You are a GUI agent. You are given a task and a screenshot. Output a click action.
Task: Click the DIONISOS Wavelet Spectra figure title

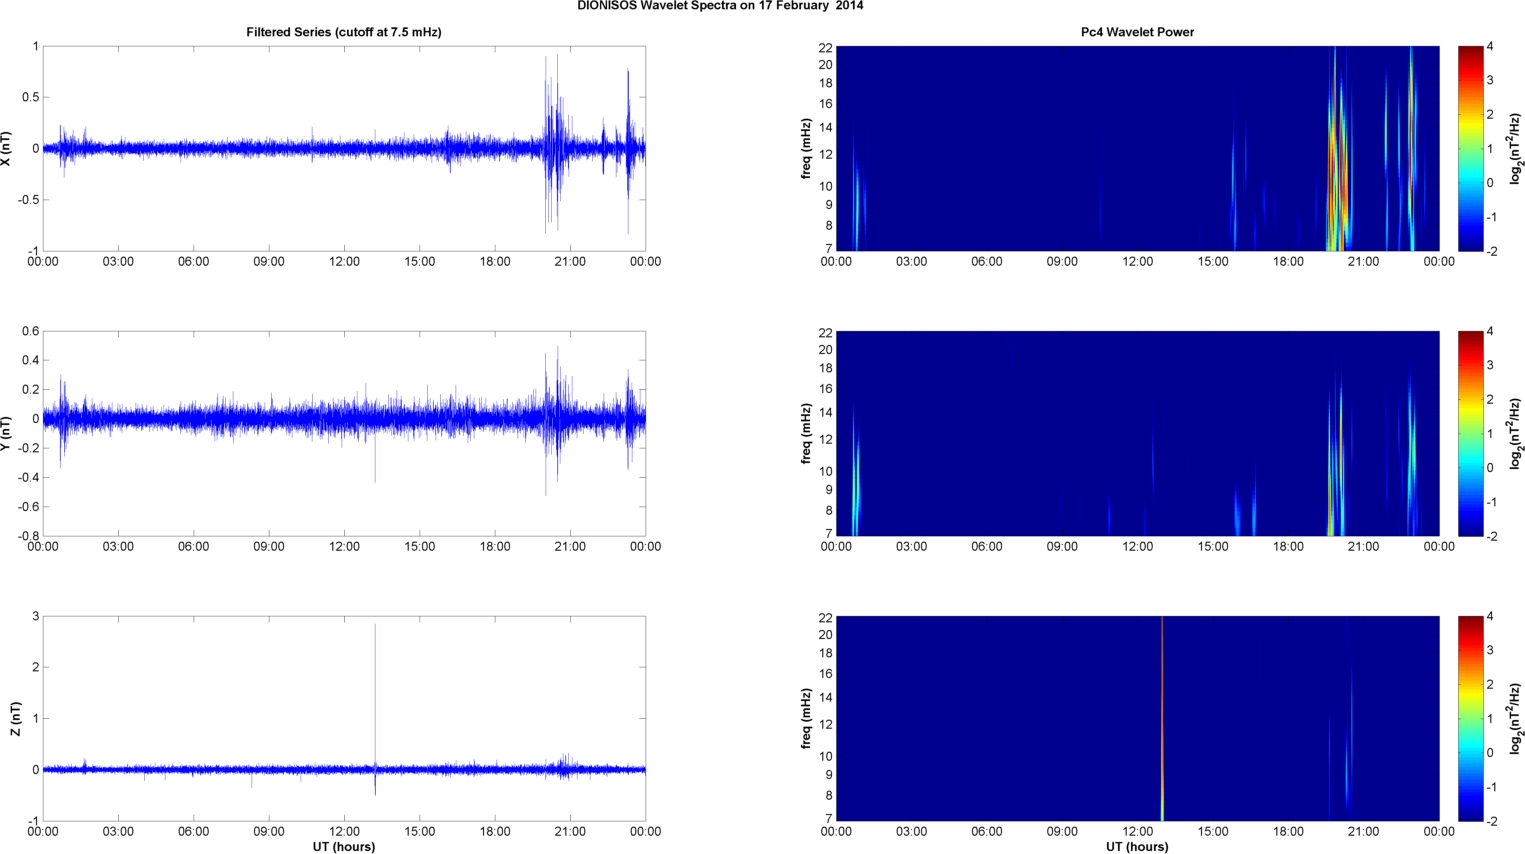coord(720,6)
